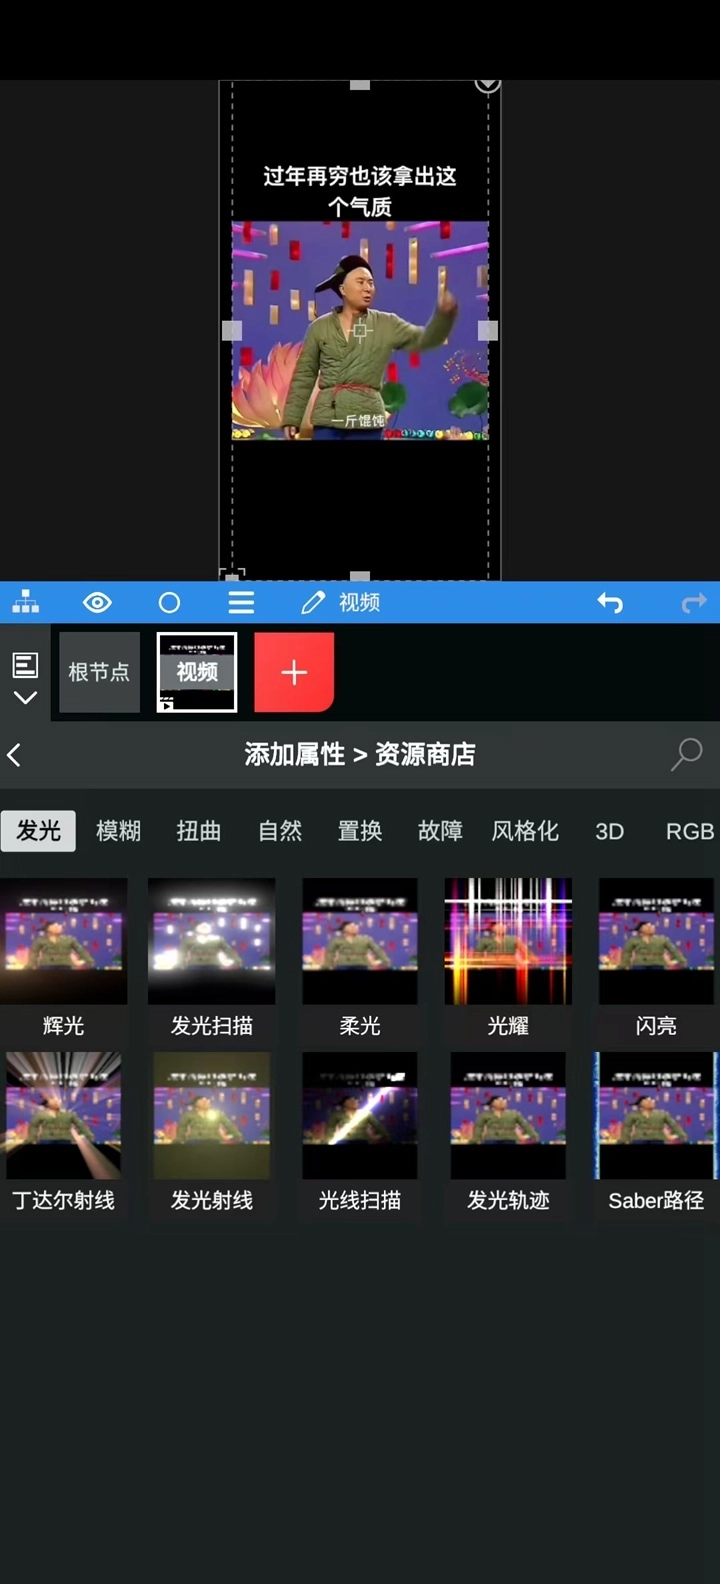
Task: Choose the 光耀 glow effect thumbnail
Action: (508, 942)
